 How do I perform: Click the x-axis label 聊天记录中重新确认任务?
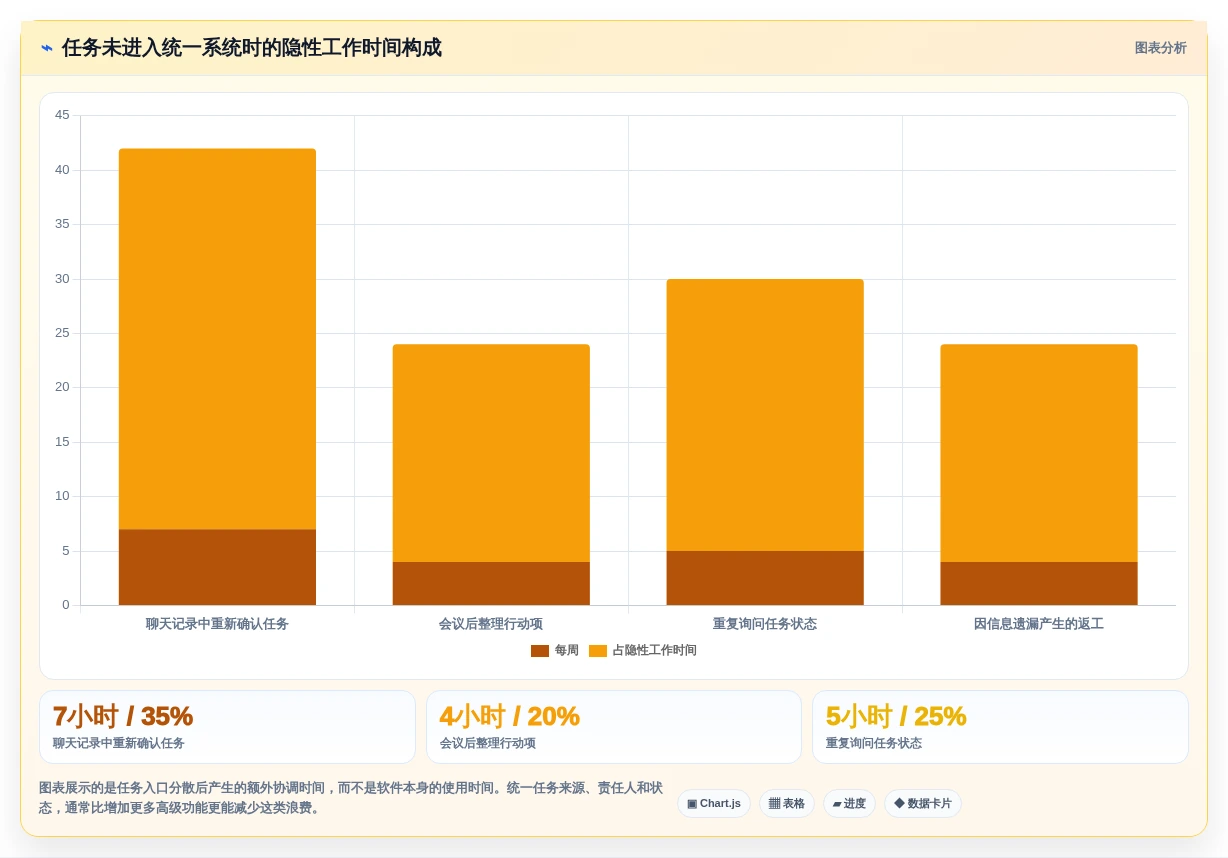(x=217, y=624)
